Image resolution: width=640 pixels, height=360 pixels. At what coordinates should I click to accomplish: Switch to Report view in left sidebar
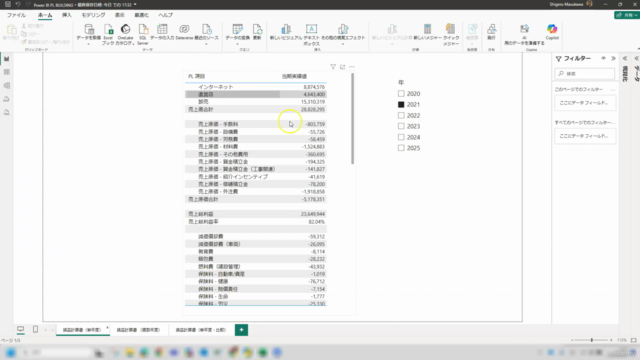click(7, 59)
